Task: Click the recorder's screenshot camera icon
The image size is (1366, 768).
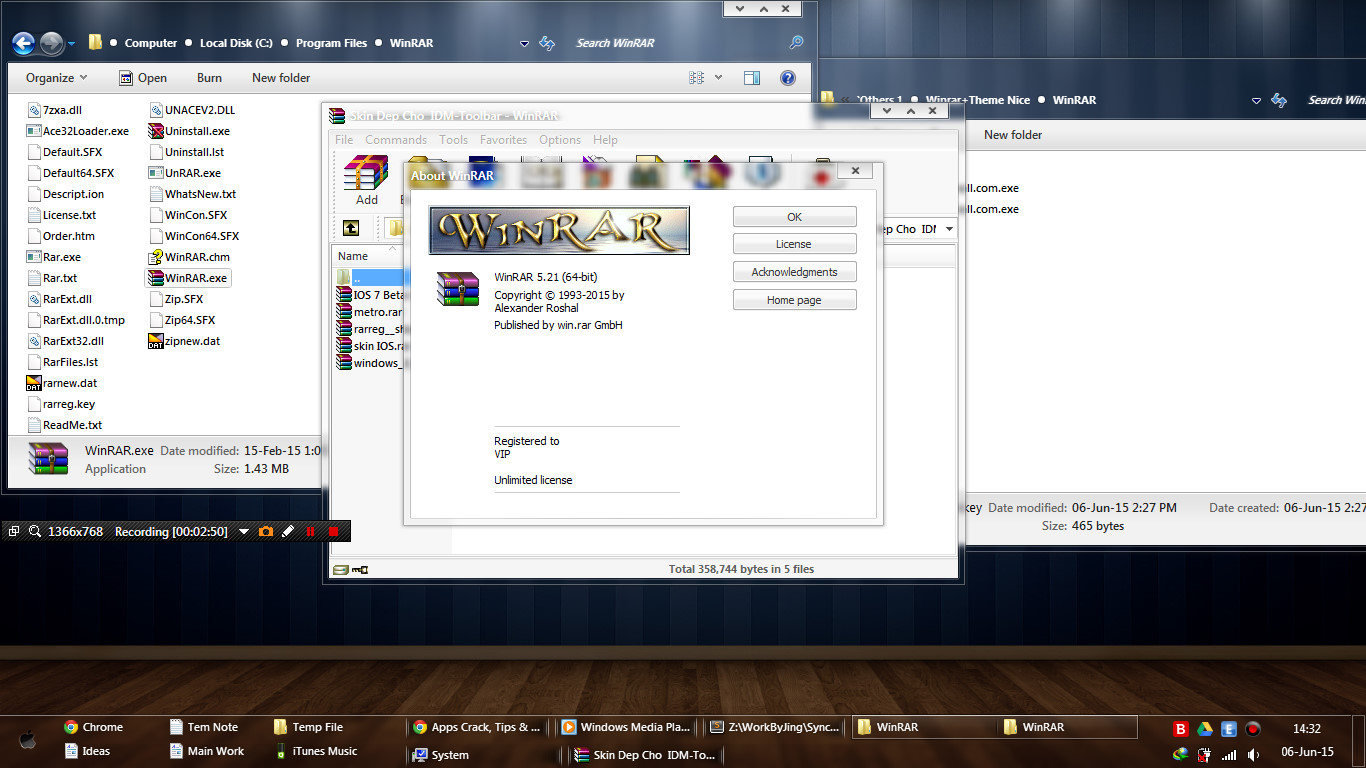Action: (265, 531)
